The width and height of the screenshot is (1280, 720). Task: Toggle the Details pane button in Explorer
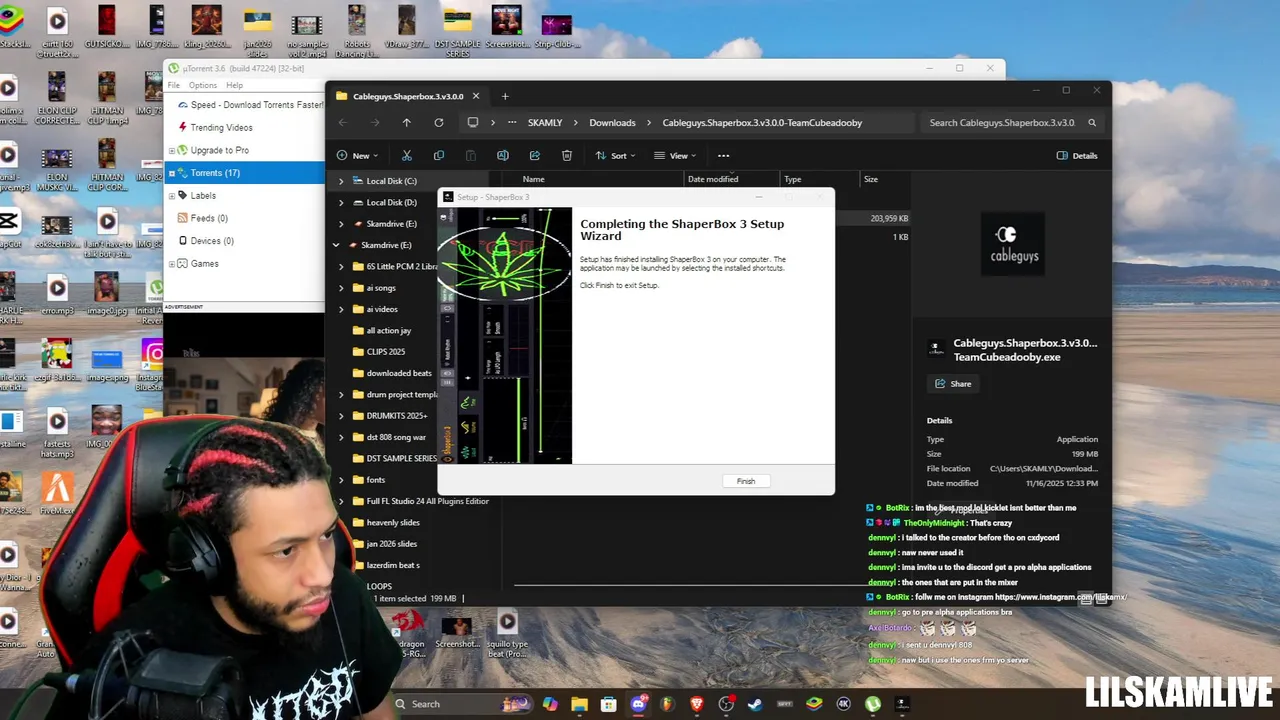point(1077,156)
